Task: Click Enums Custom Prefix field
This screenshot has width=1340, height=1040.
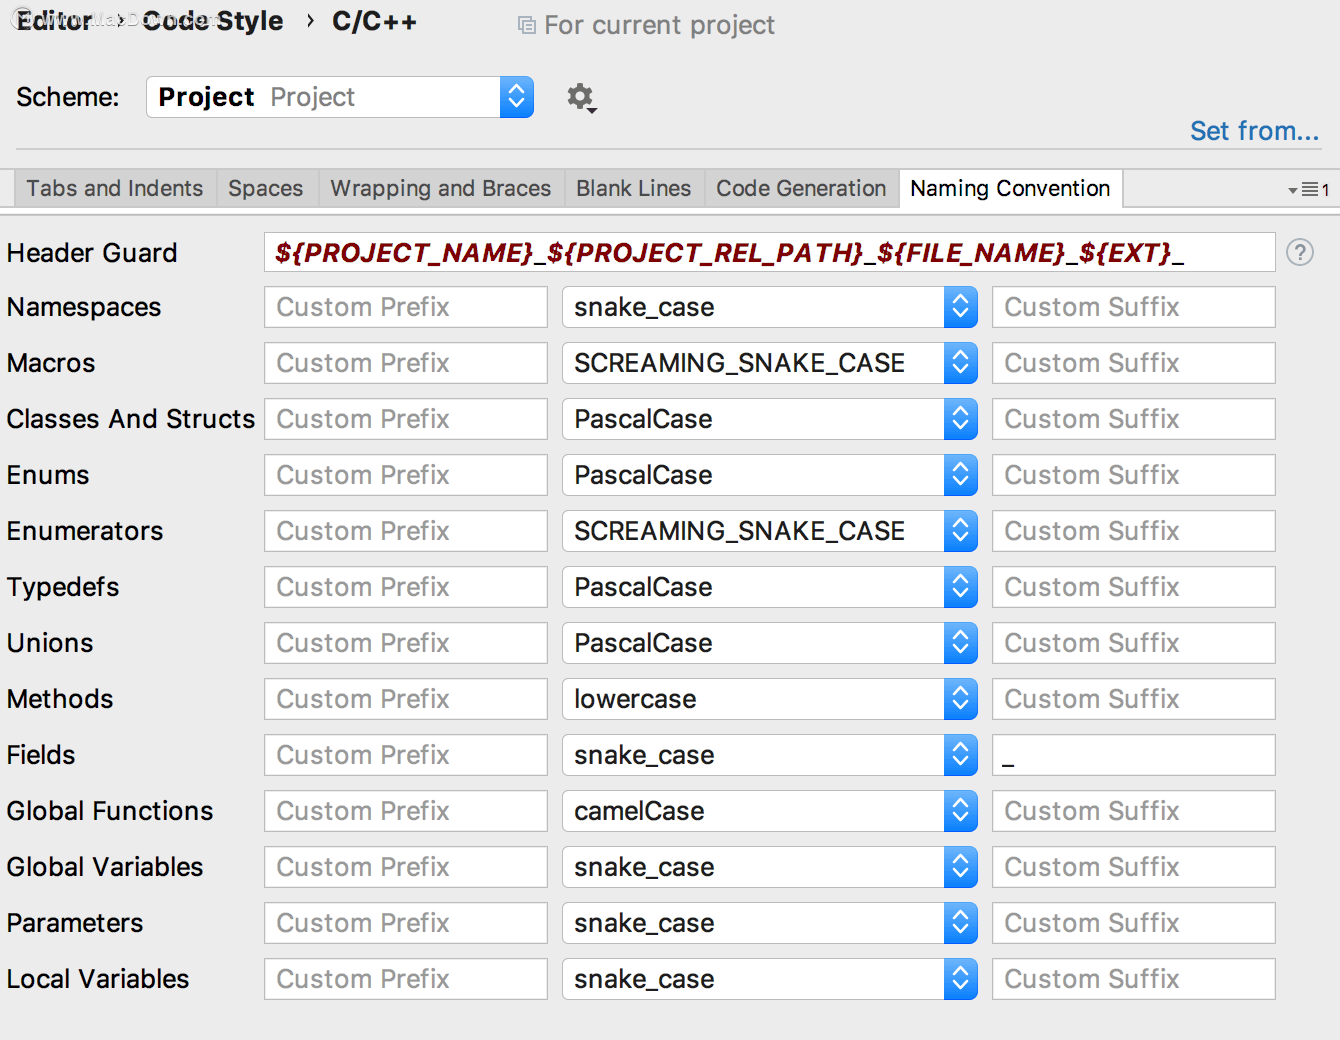Action: point(406,475)
